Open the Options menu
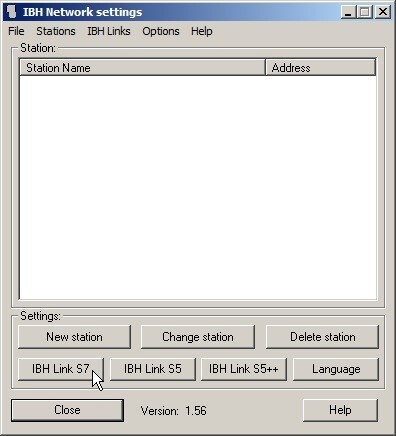The image size is (396, 436). point(161,31)
